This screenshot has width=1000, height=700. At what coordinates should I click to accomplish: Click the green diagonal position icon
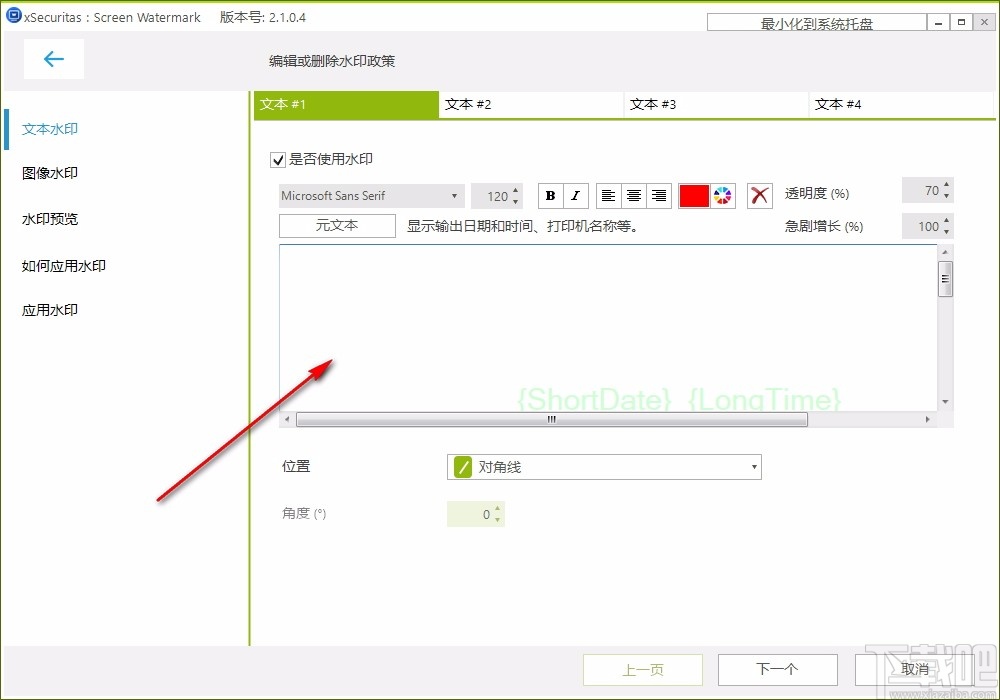pyautogui.click(x=462, y=467)
